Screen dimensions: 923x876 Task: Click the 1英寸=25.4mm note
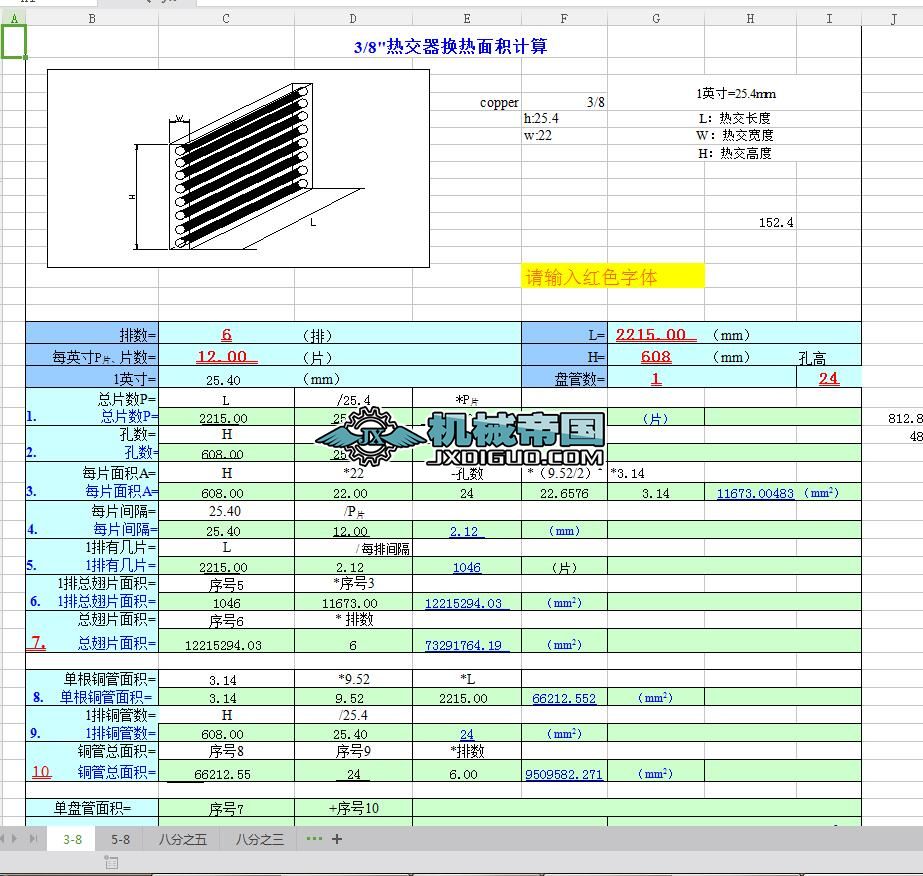click(736, 93)
